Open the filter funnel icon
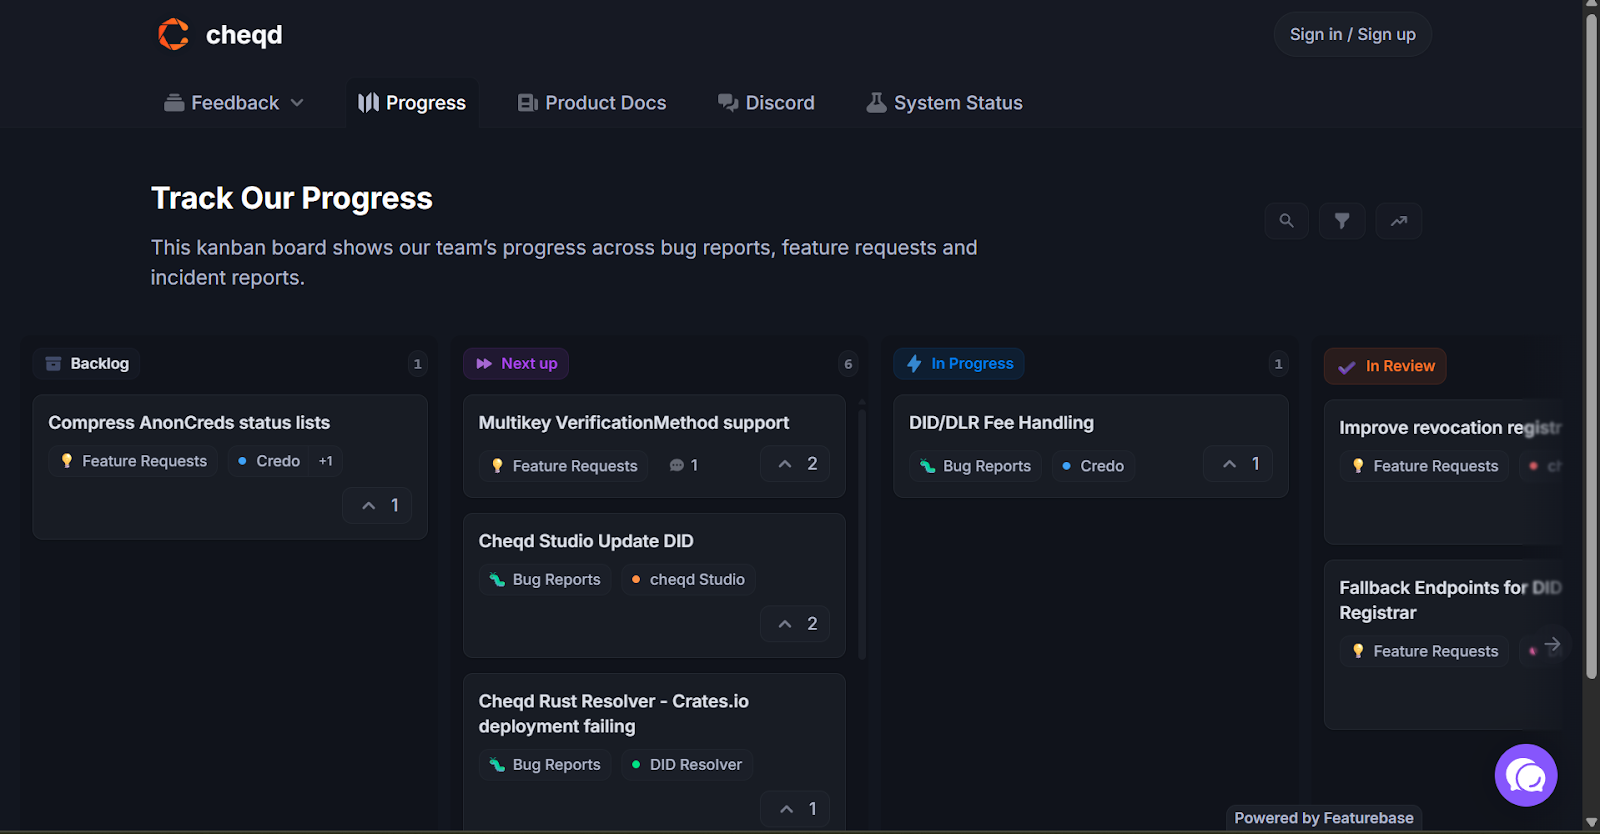1600x834 pixels. coord(1342,221)
